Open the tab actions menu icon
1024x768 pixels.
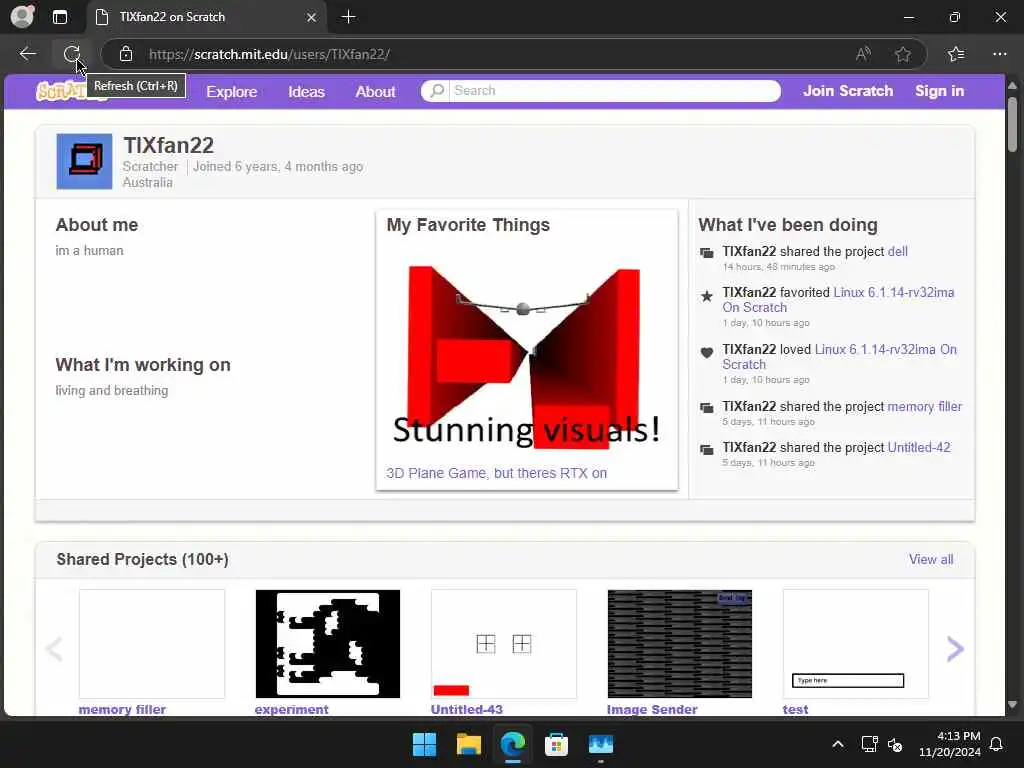pos(59,17)
